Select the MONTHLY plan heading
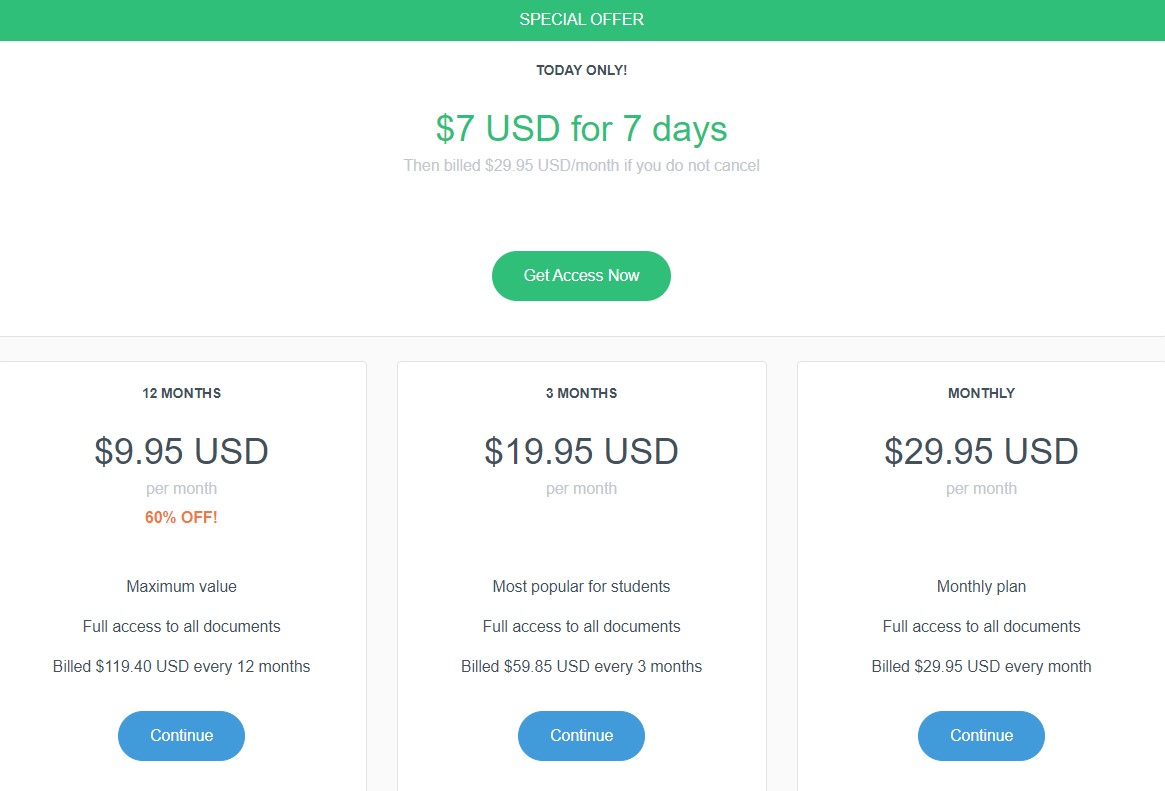The height and width of the screenshot is (791, 1165). (x=981, y=393)
